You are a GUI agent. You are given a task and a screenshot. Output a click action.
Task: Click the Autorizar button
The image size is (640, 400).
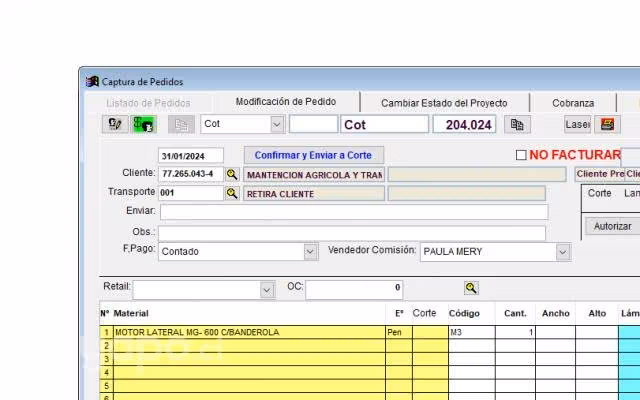click(613, 226)
